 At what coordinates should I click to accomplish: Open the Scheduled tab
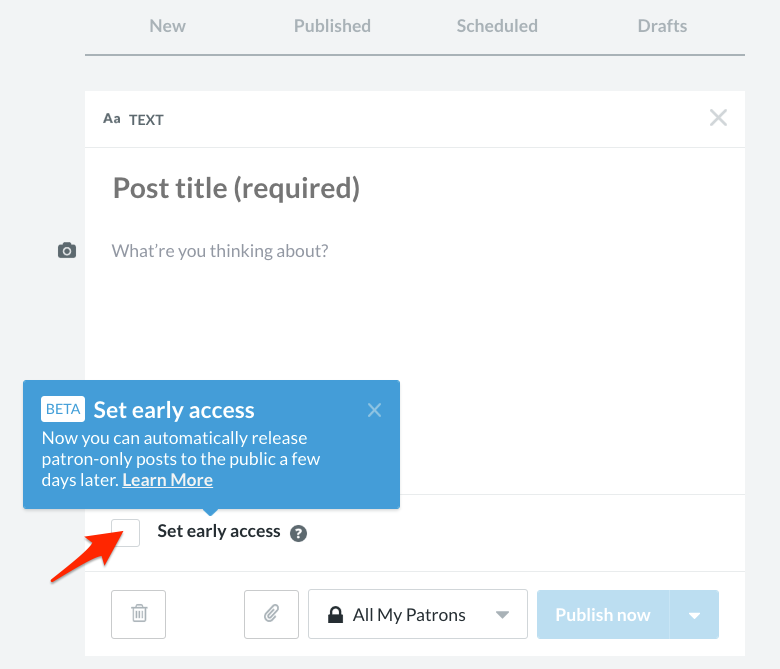(497, 26)
